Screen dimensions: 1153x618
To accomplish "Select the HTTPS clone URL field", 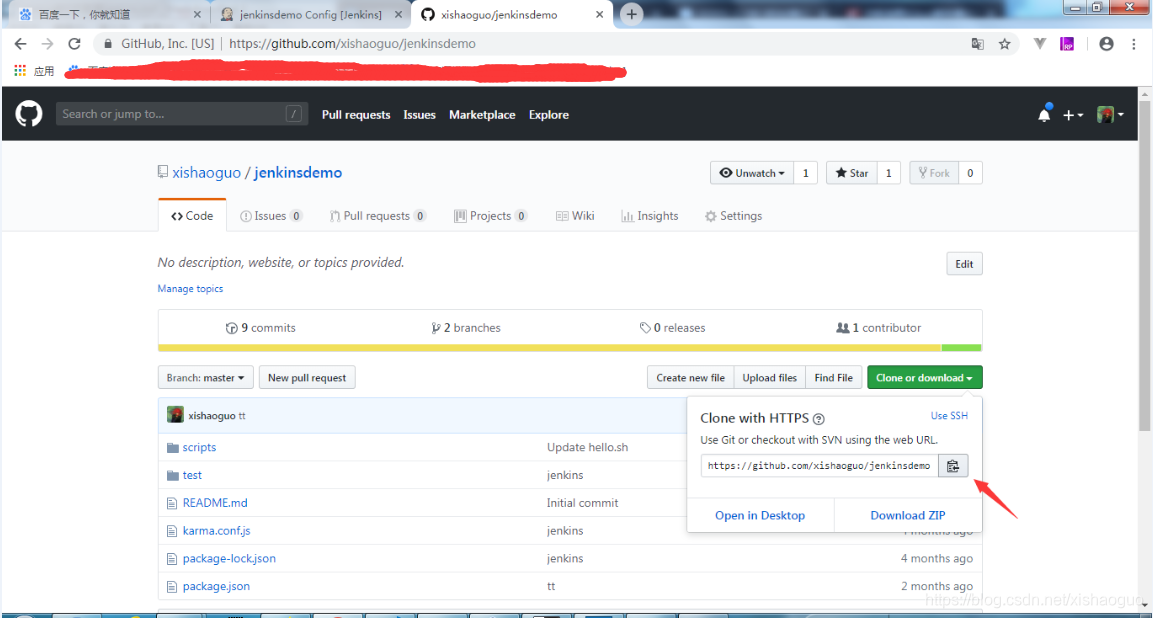I will pyautogui.click(x=819, y=466).
